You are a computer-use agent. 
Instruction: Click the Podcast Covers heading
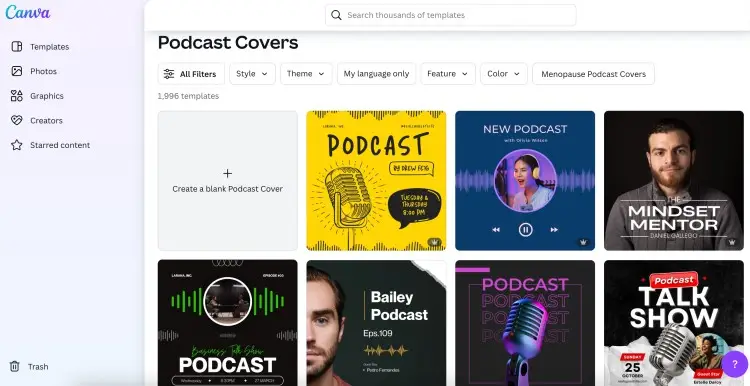click(228, 43)
